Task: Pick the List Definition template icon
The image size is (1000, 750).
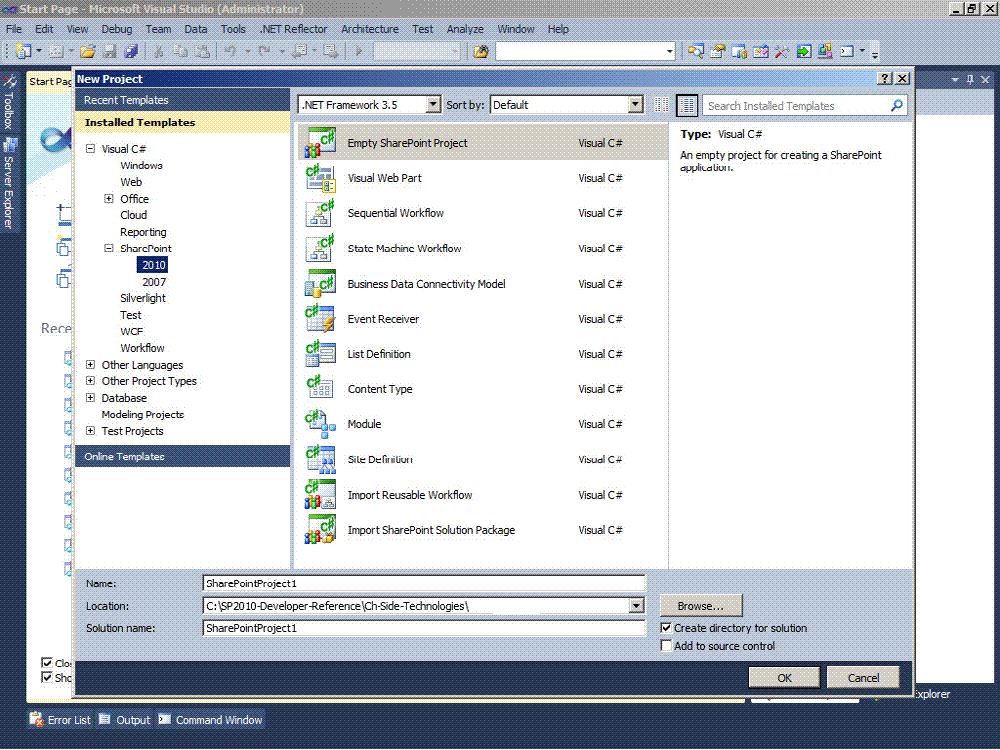Action: [x=320, y=353]
